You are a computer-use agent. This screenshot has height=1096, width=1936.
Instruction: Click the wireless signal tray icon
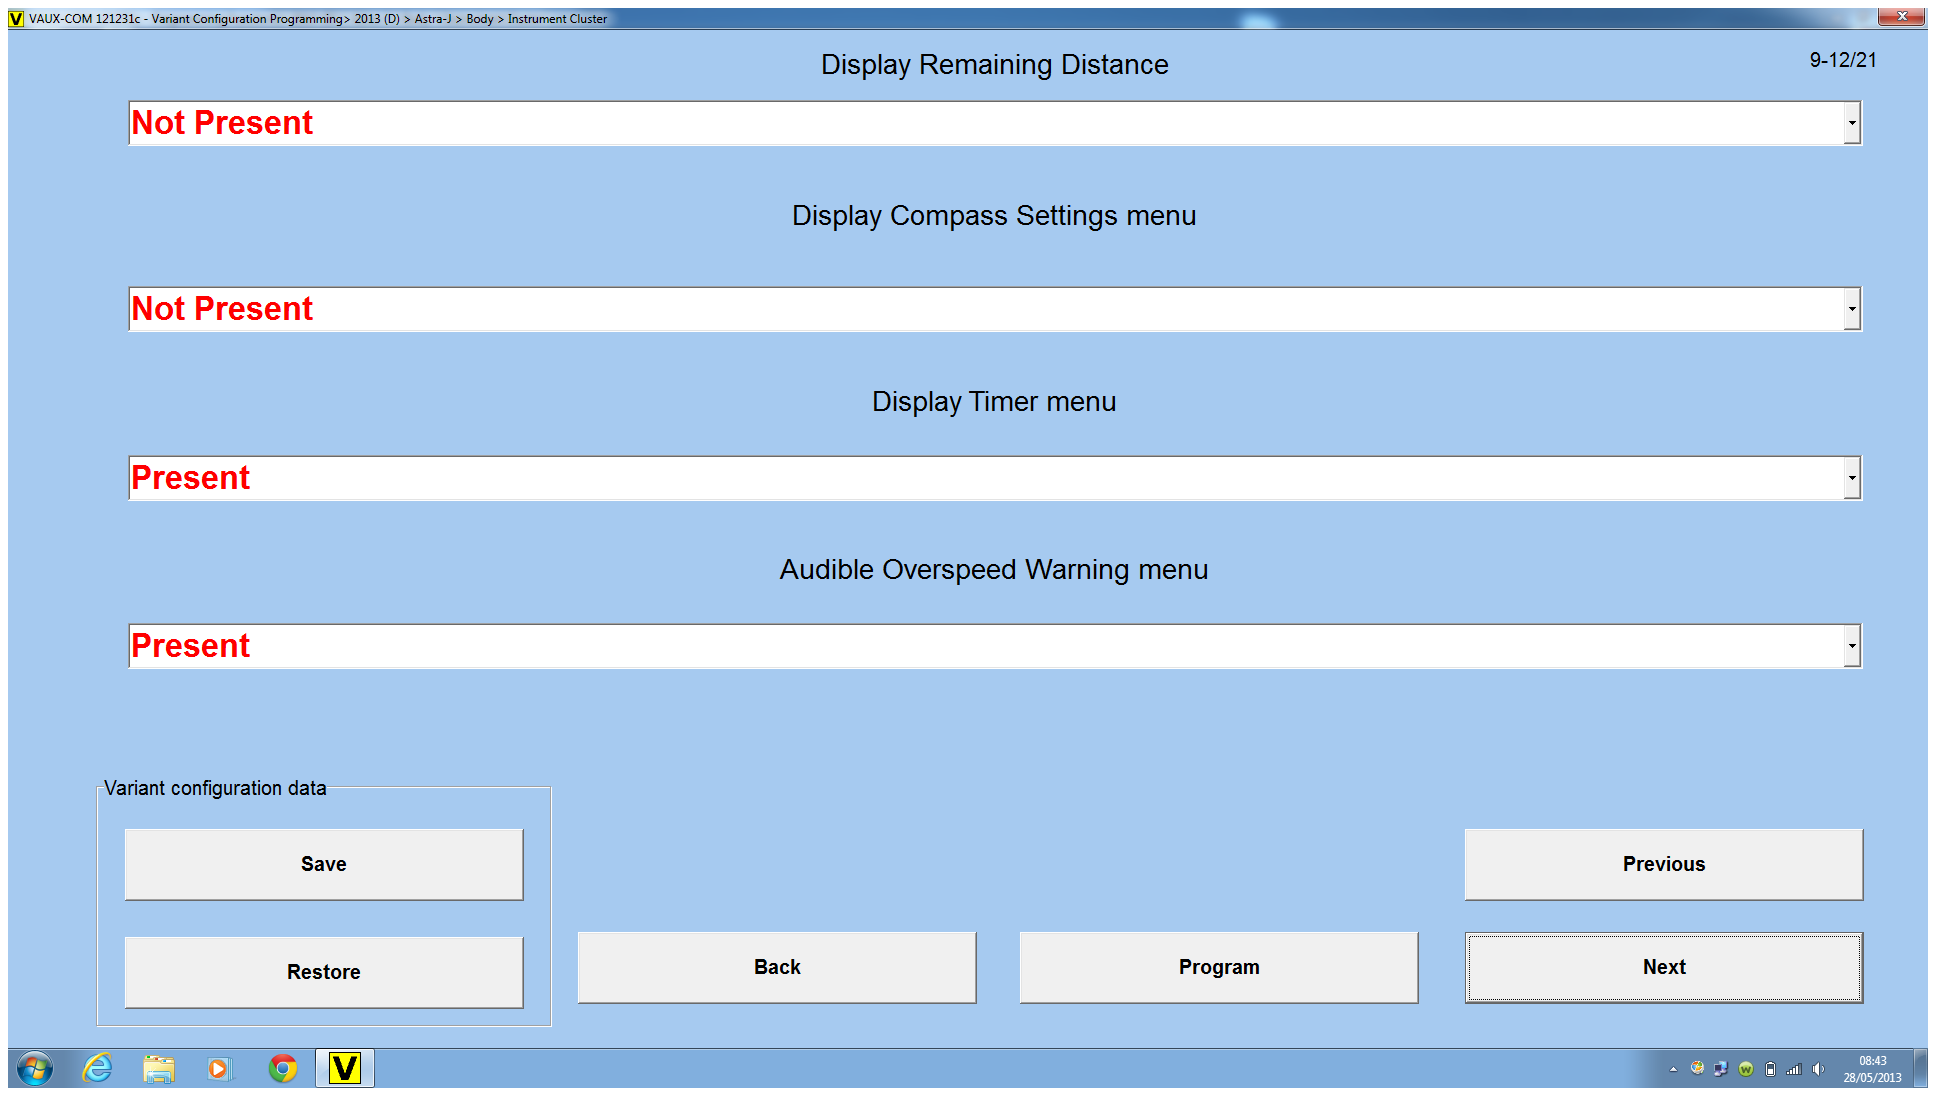click(x=1794, y=1069)
